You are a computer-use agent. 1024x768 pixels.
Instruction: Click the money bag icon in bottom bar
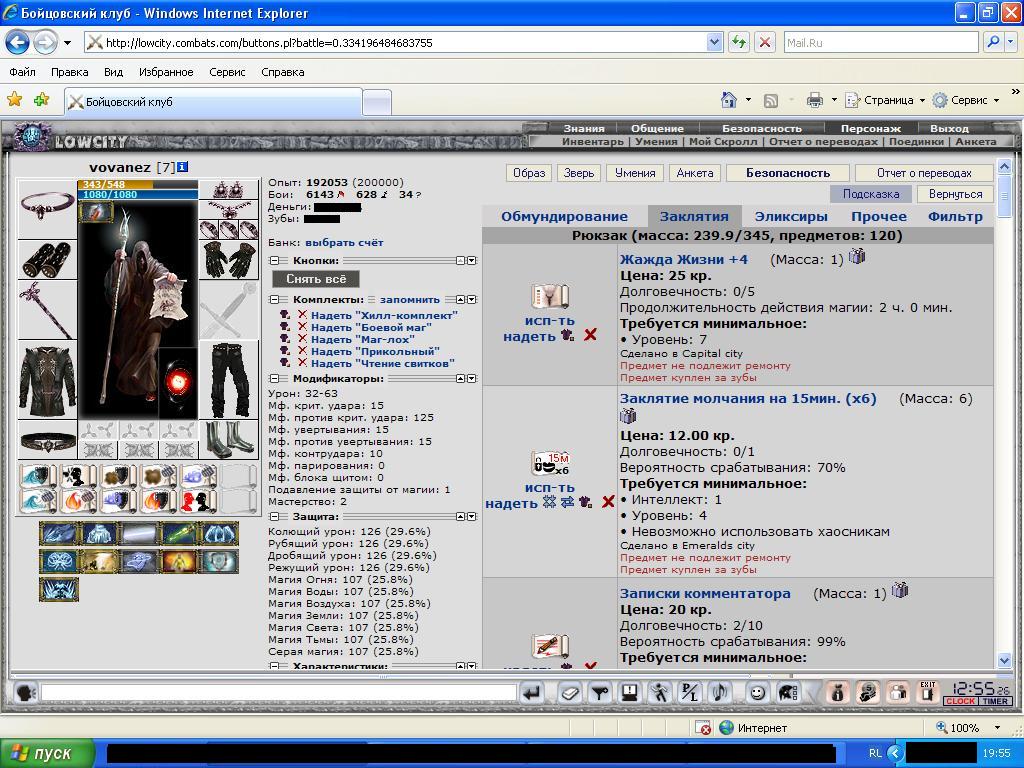click(x=837, y=693)
